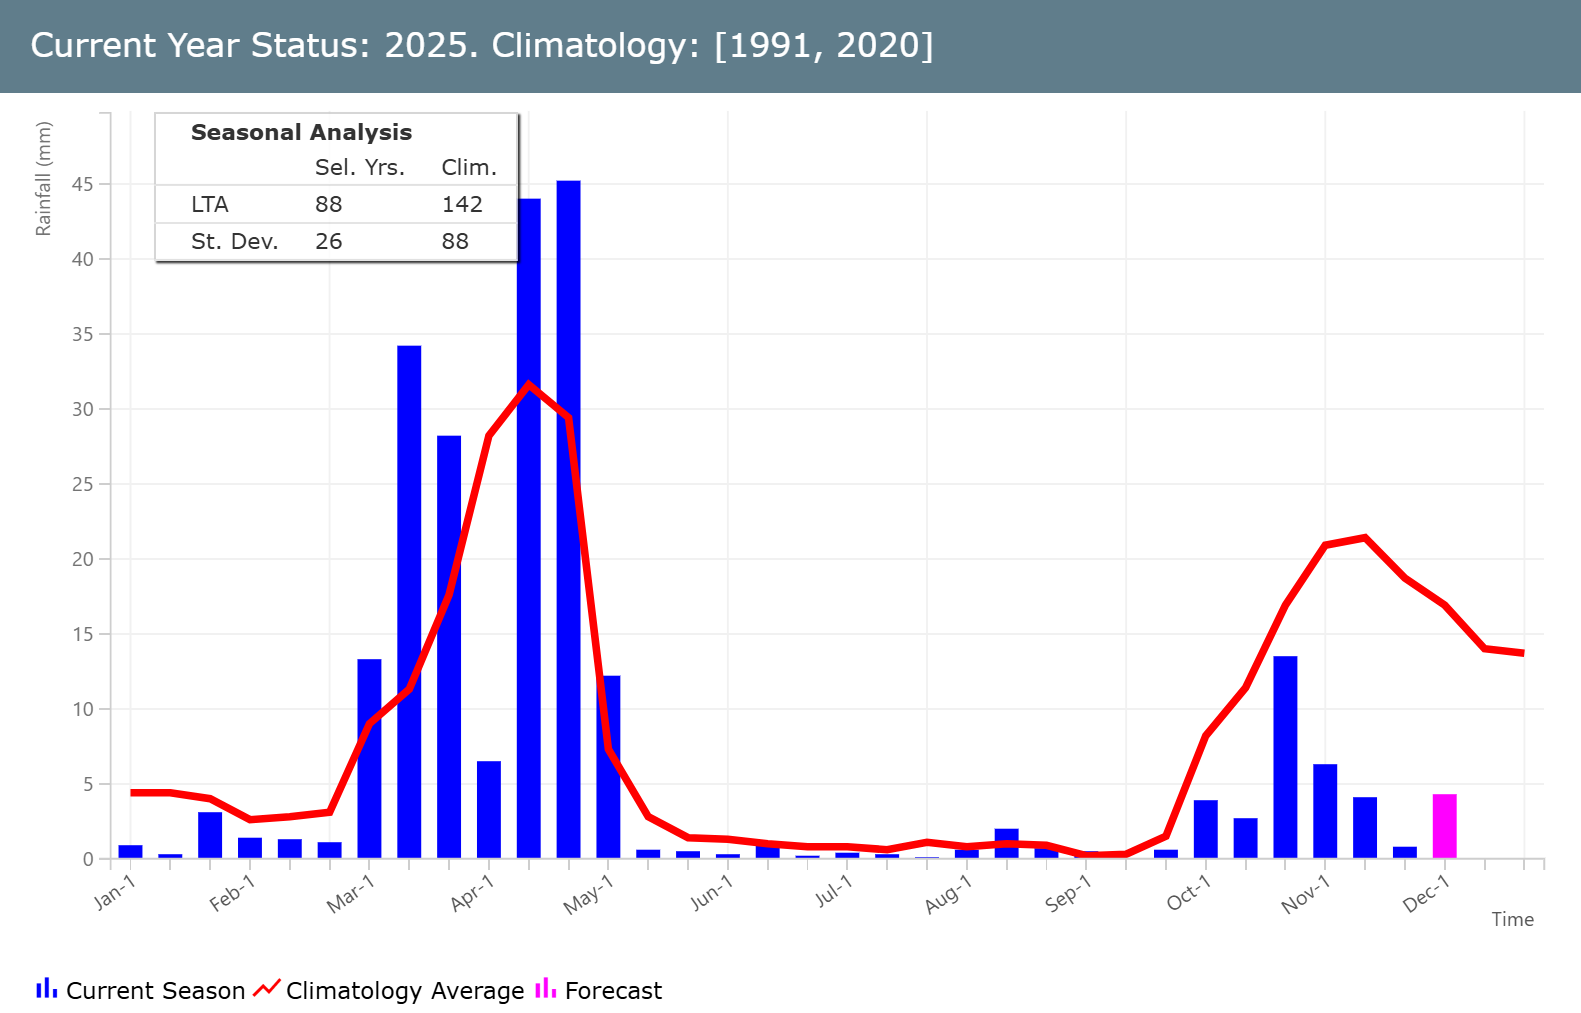Click the Rainfall (mm) axis title
The height and width of the screenshot is (1013, 1581).
click(43, 179)
